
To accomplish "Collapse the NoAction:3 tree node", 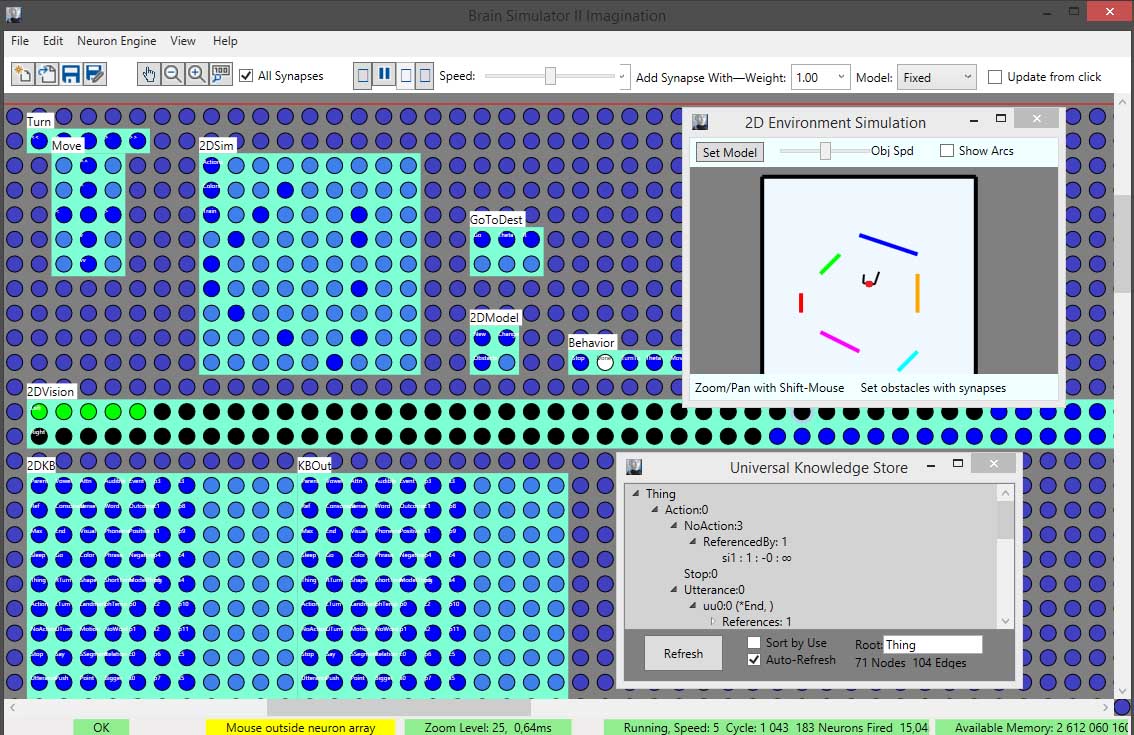I will [x=673, y=526].
